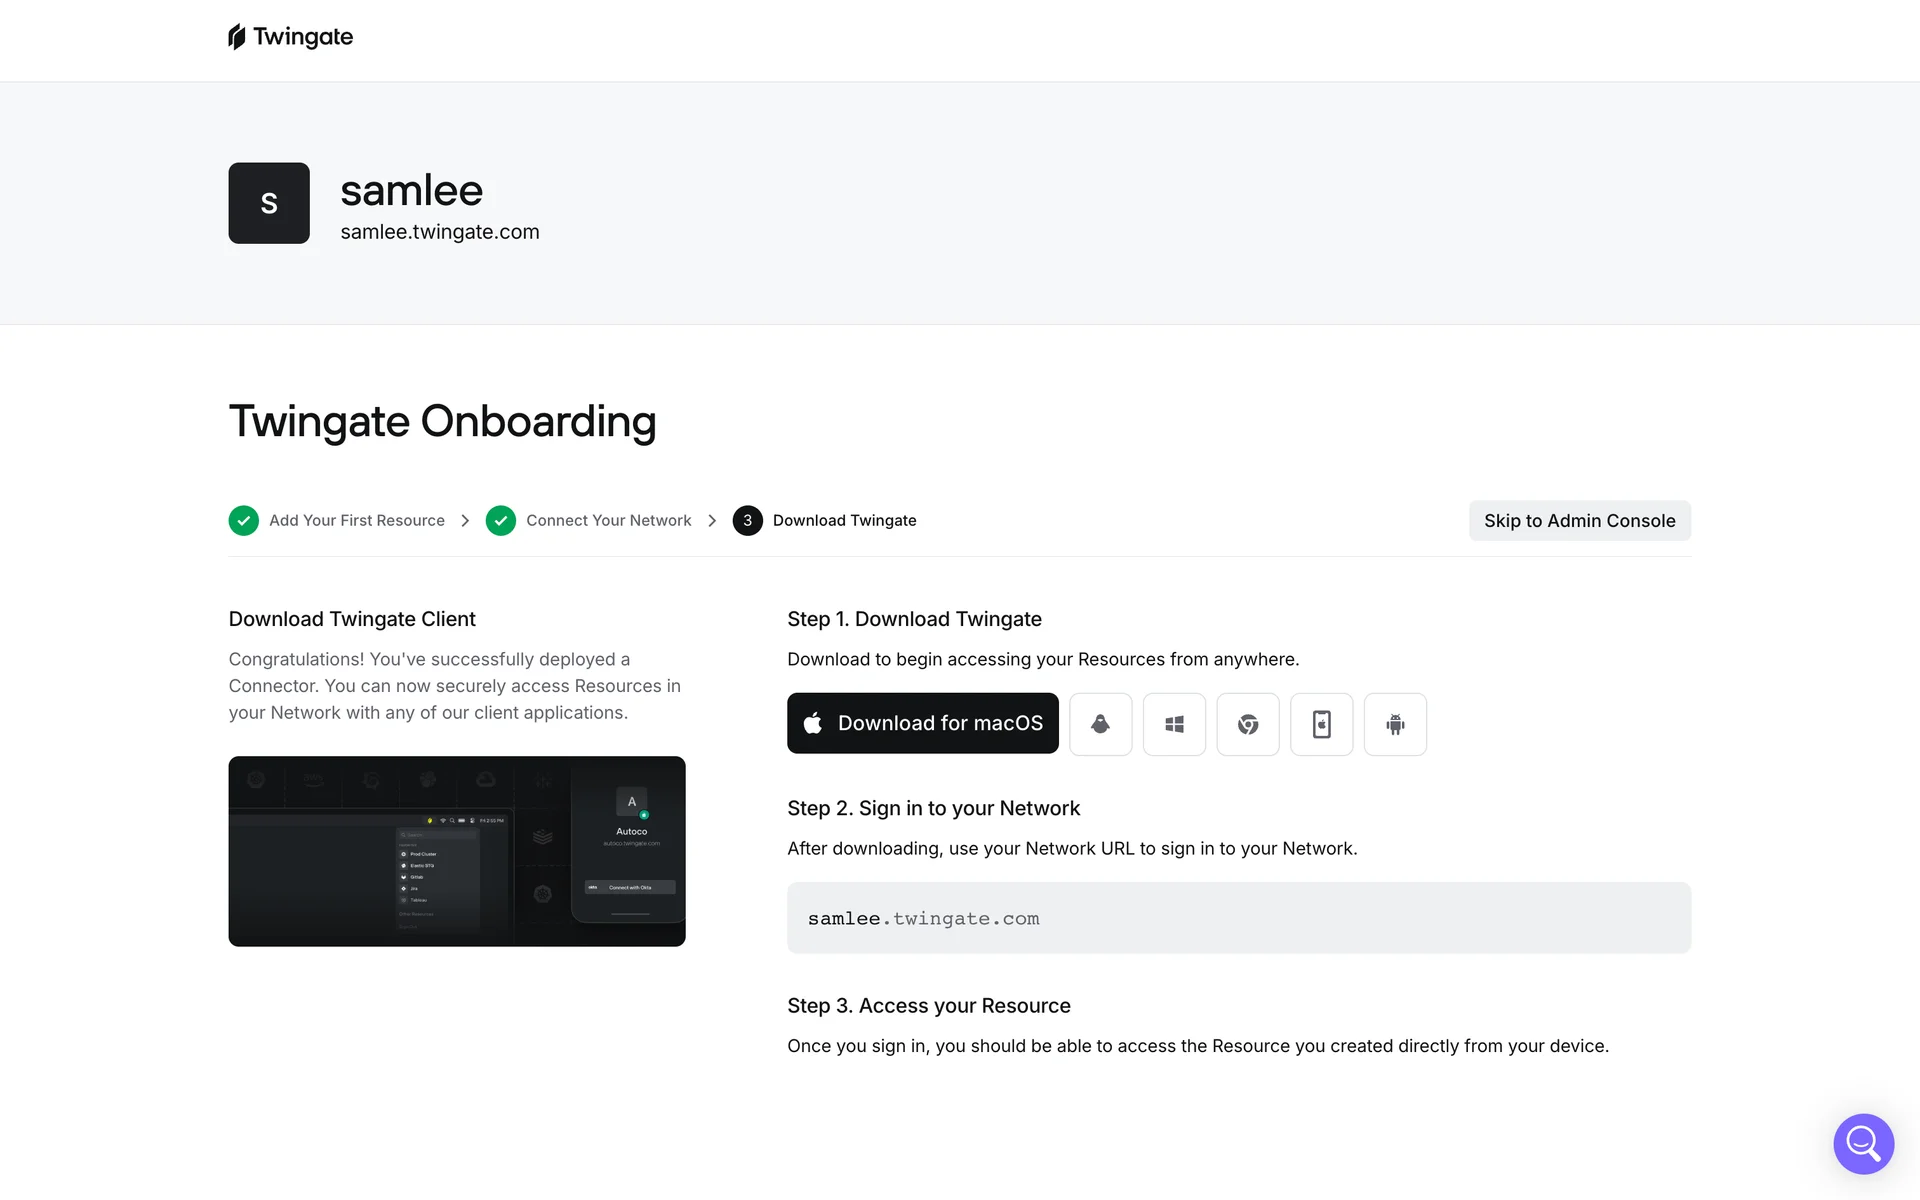Screen dimensions: 1920x1200
Task: Click the Add Your First Resource checkmark
Action: pos(243,520)
